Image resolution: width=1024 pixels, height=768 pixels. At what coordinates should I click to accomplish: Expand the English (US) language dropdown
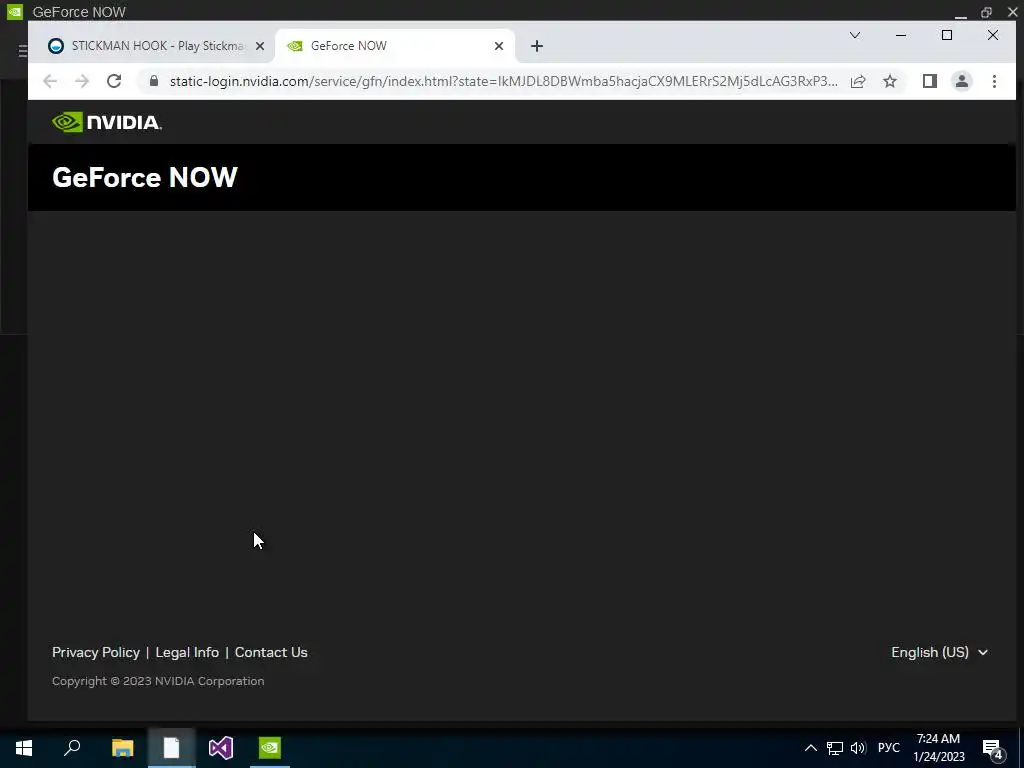tap(940, 652)
